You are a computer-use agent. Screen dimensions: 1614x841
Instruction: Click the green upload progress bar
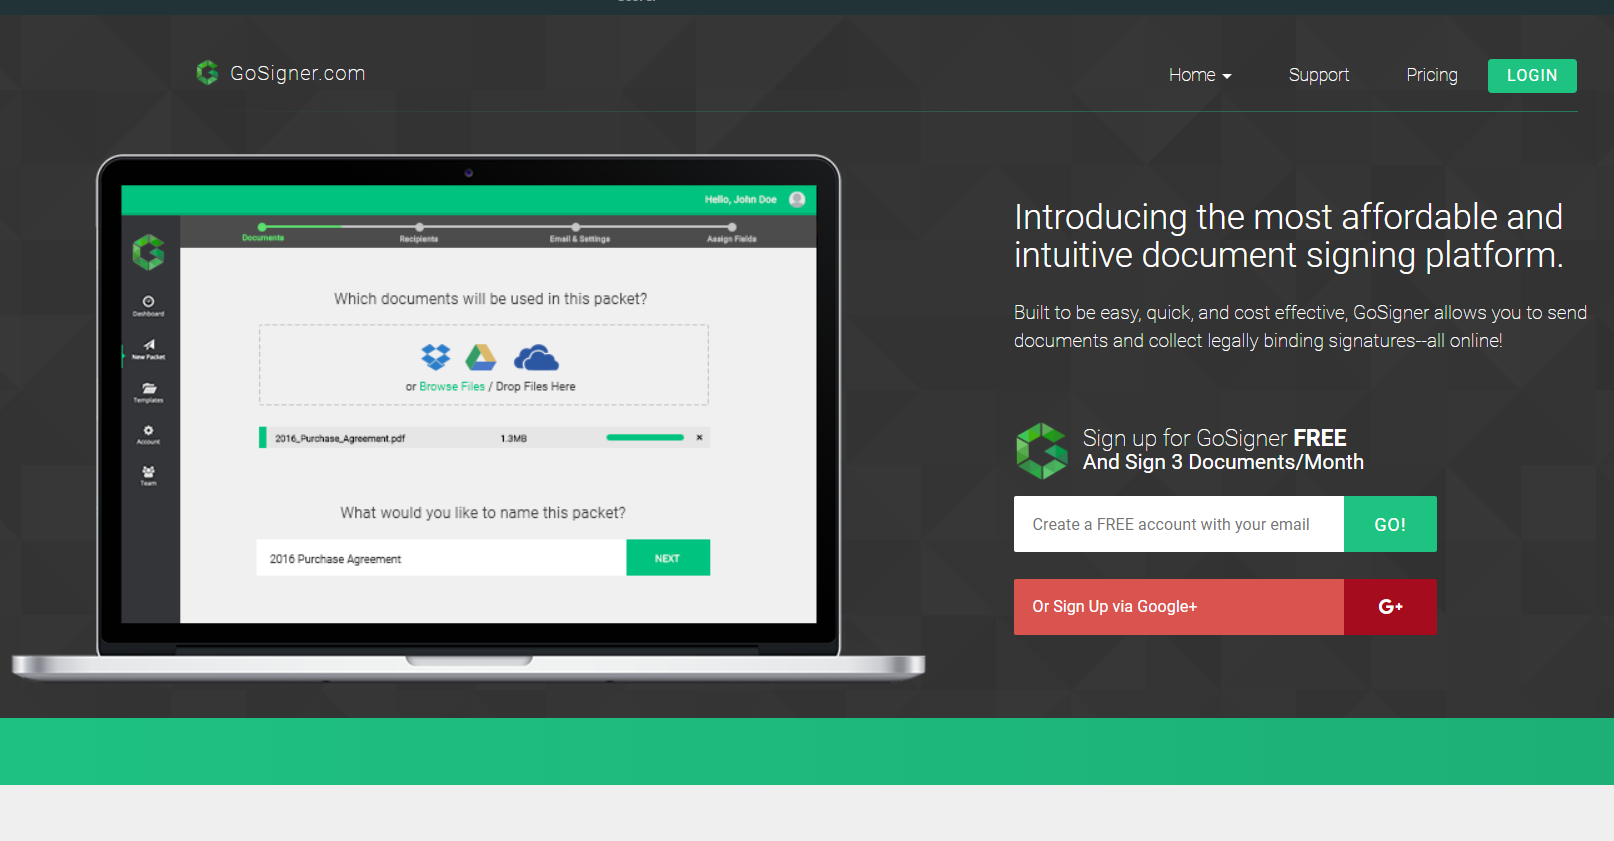click(x=645, y=437)
